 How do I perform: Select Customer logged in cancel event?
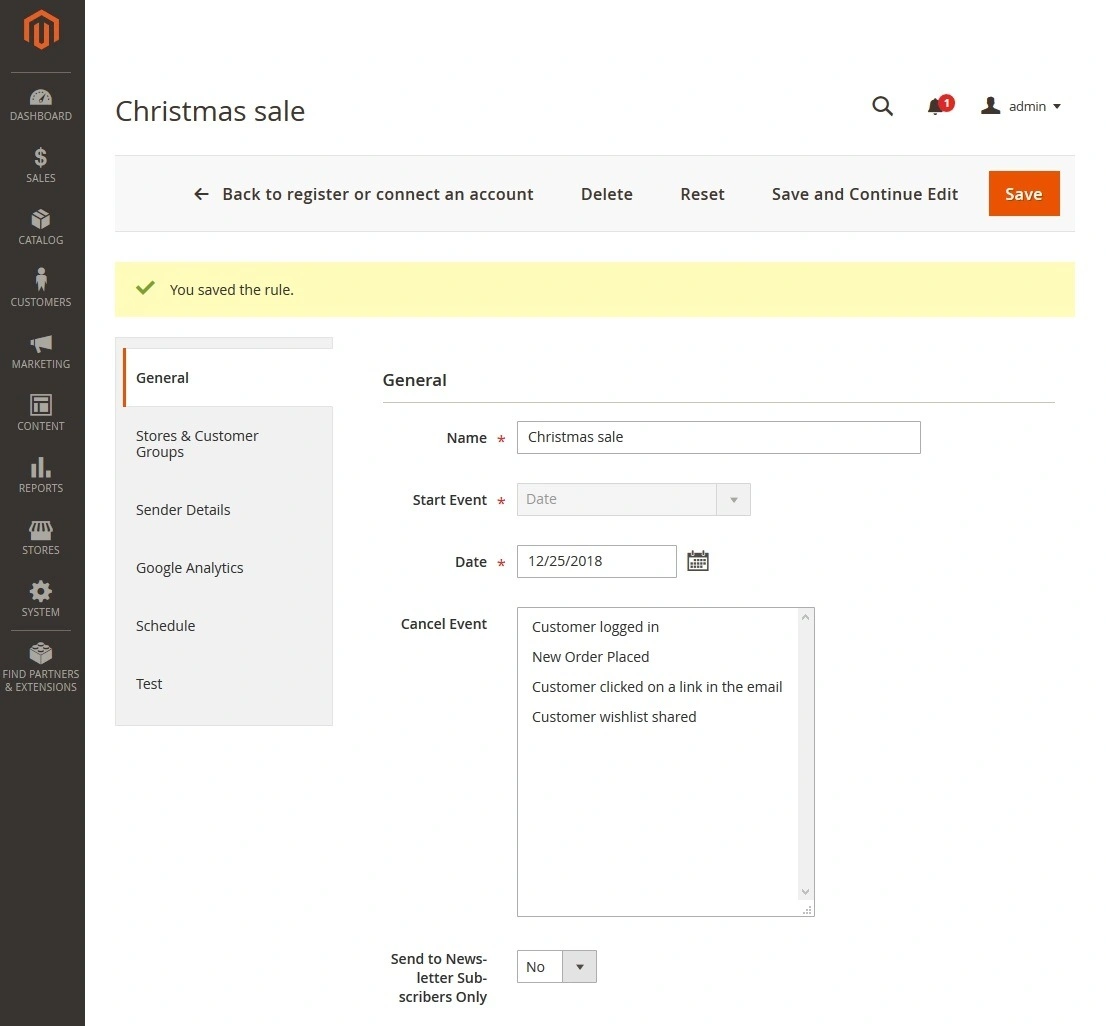coord(595,627)
